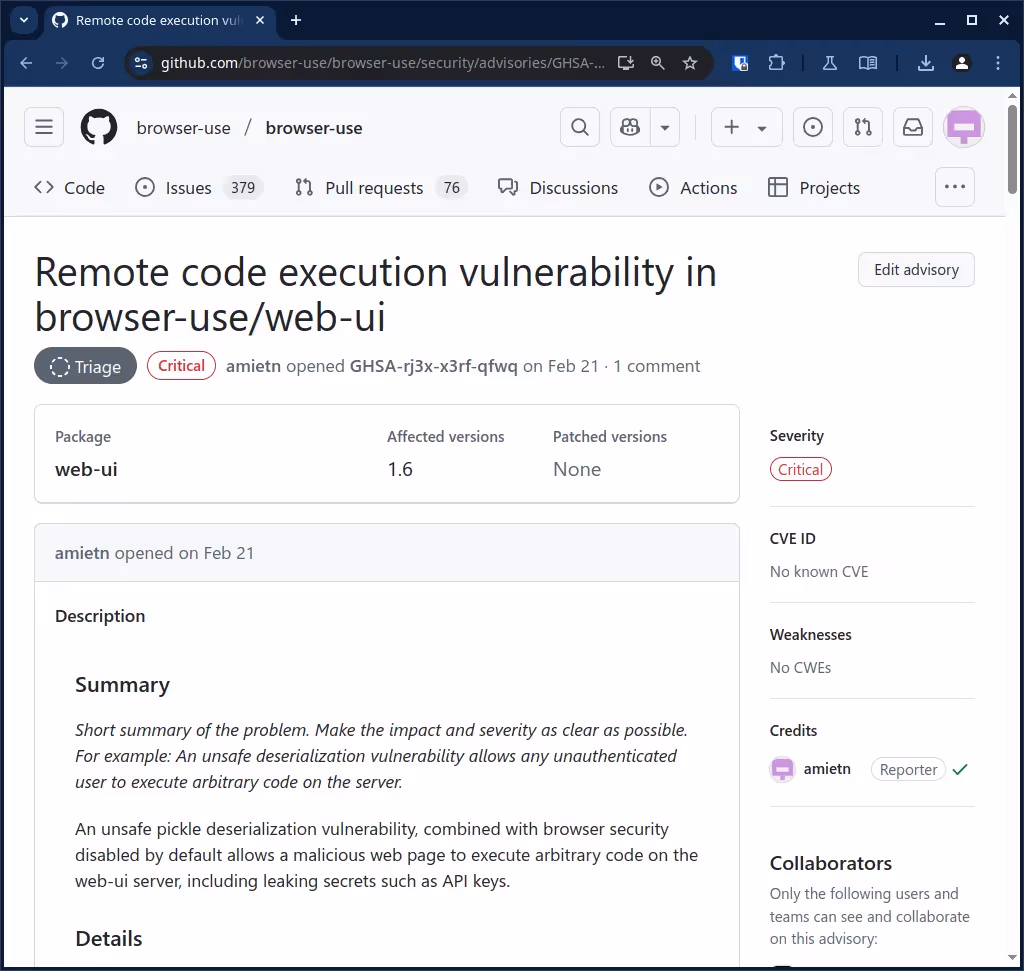Open GitHub Copilot chat

click(630, 127)
